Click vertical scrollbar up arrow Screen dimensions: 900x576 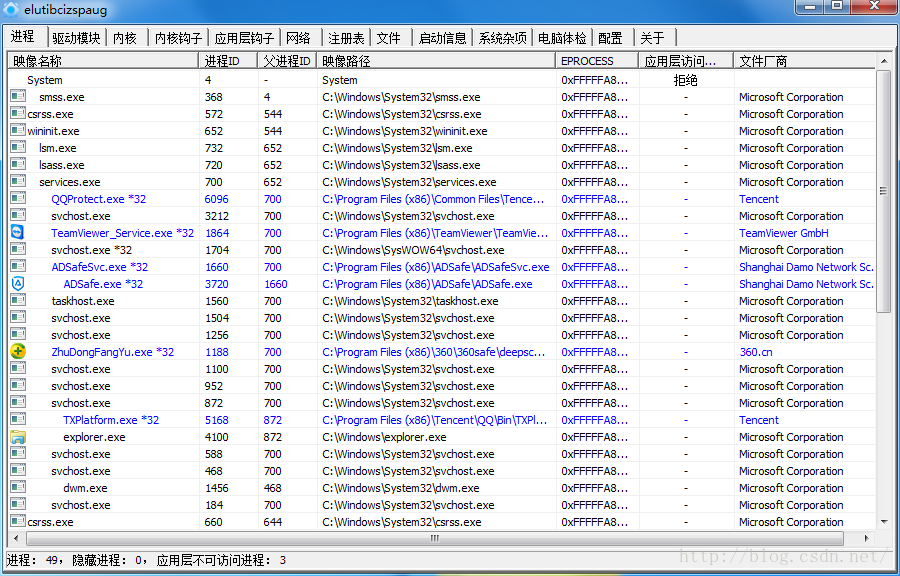pyautogui.click(x=884, y=60)
